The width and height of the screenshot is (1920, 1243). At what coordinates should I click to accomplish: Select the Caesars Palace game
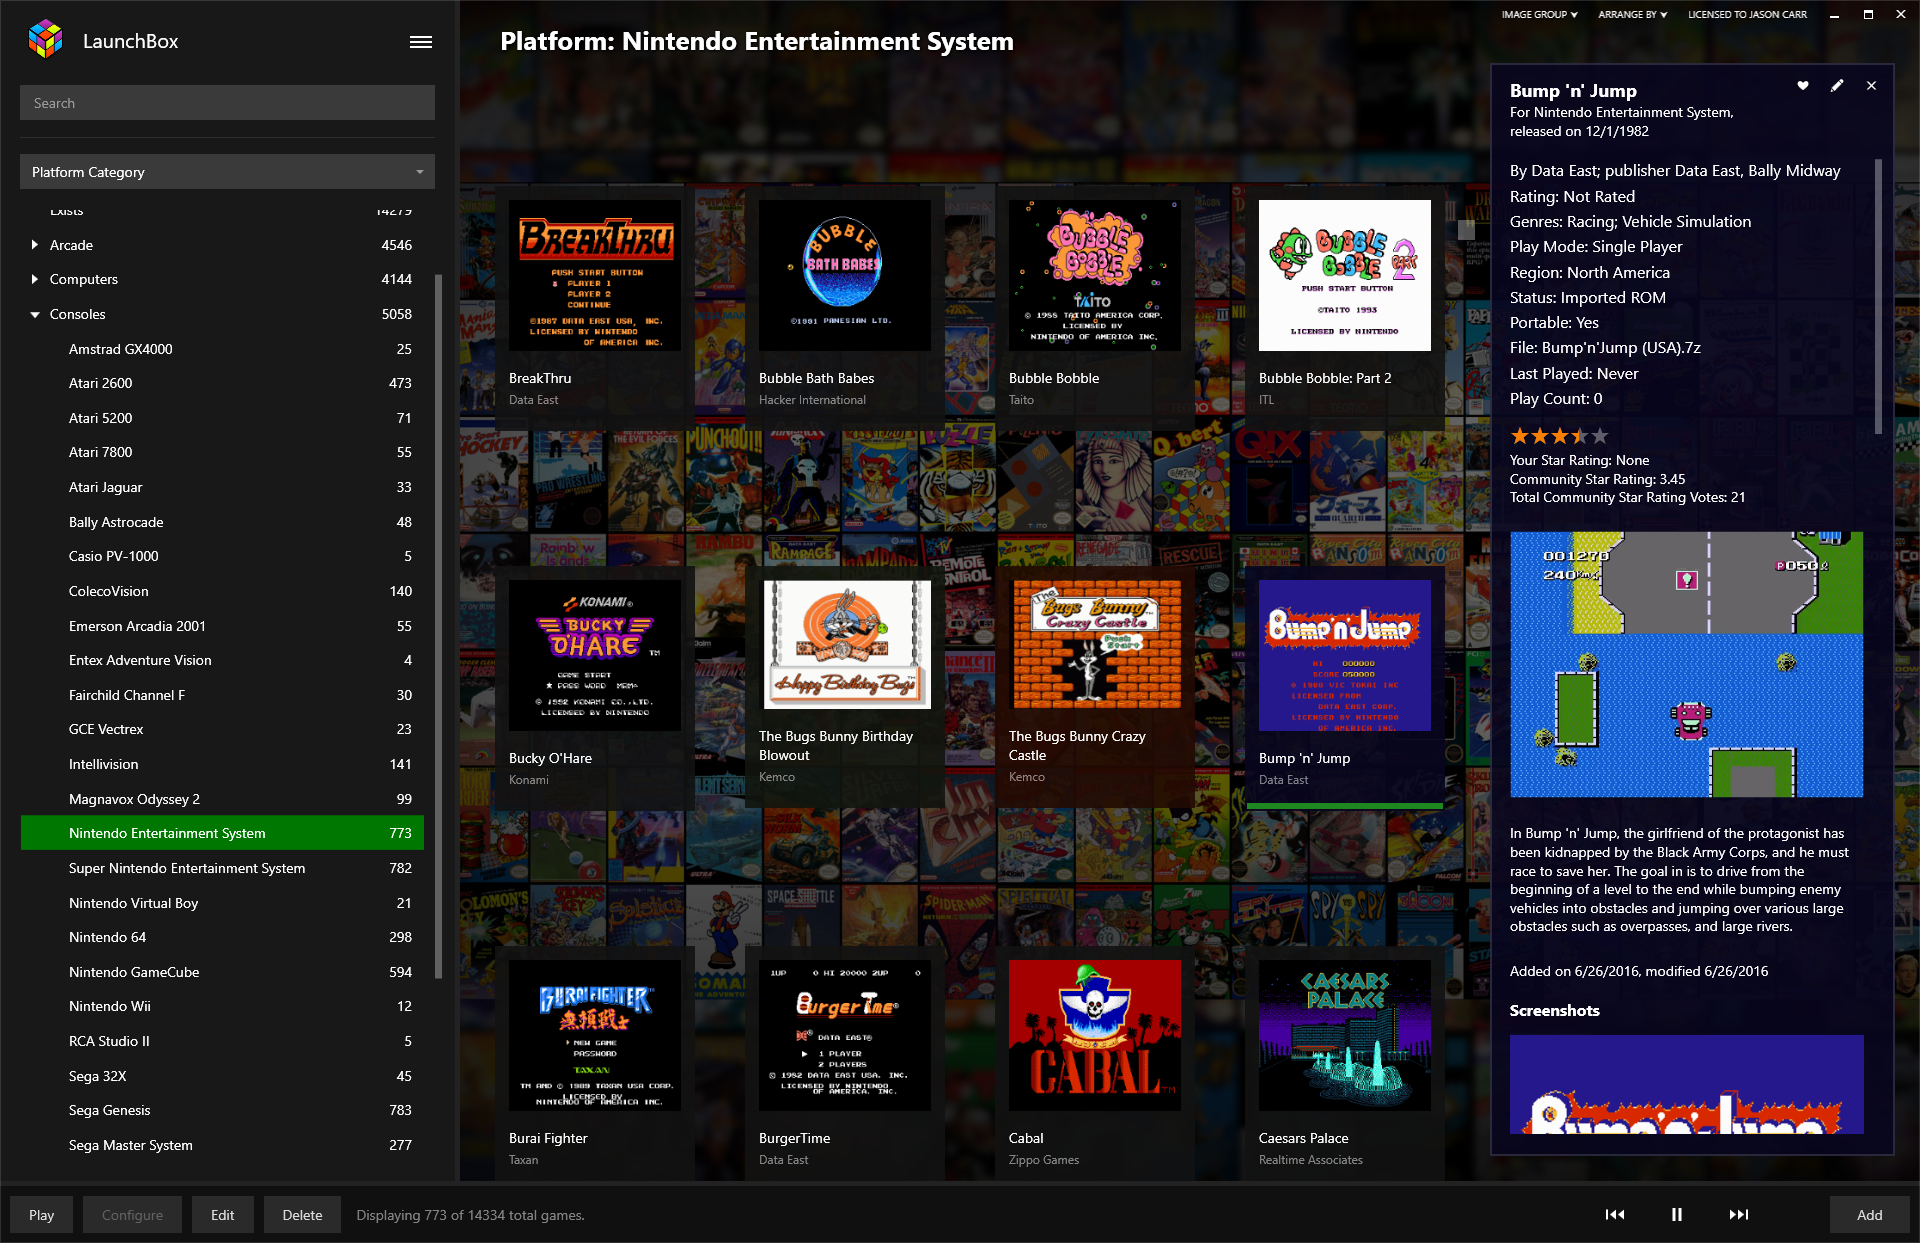coord(1345,1035)
